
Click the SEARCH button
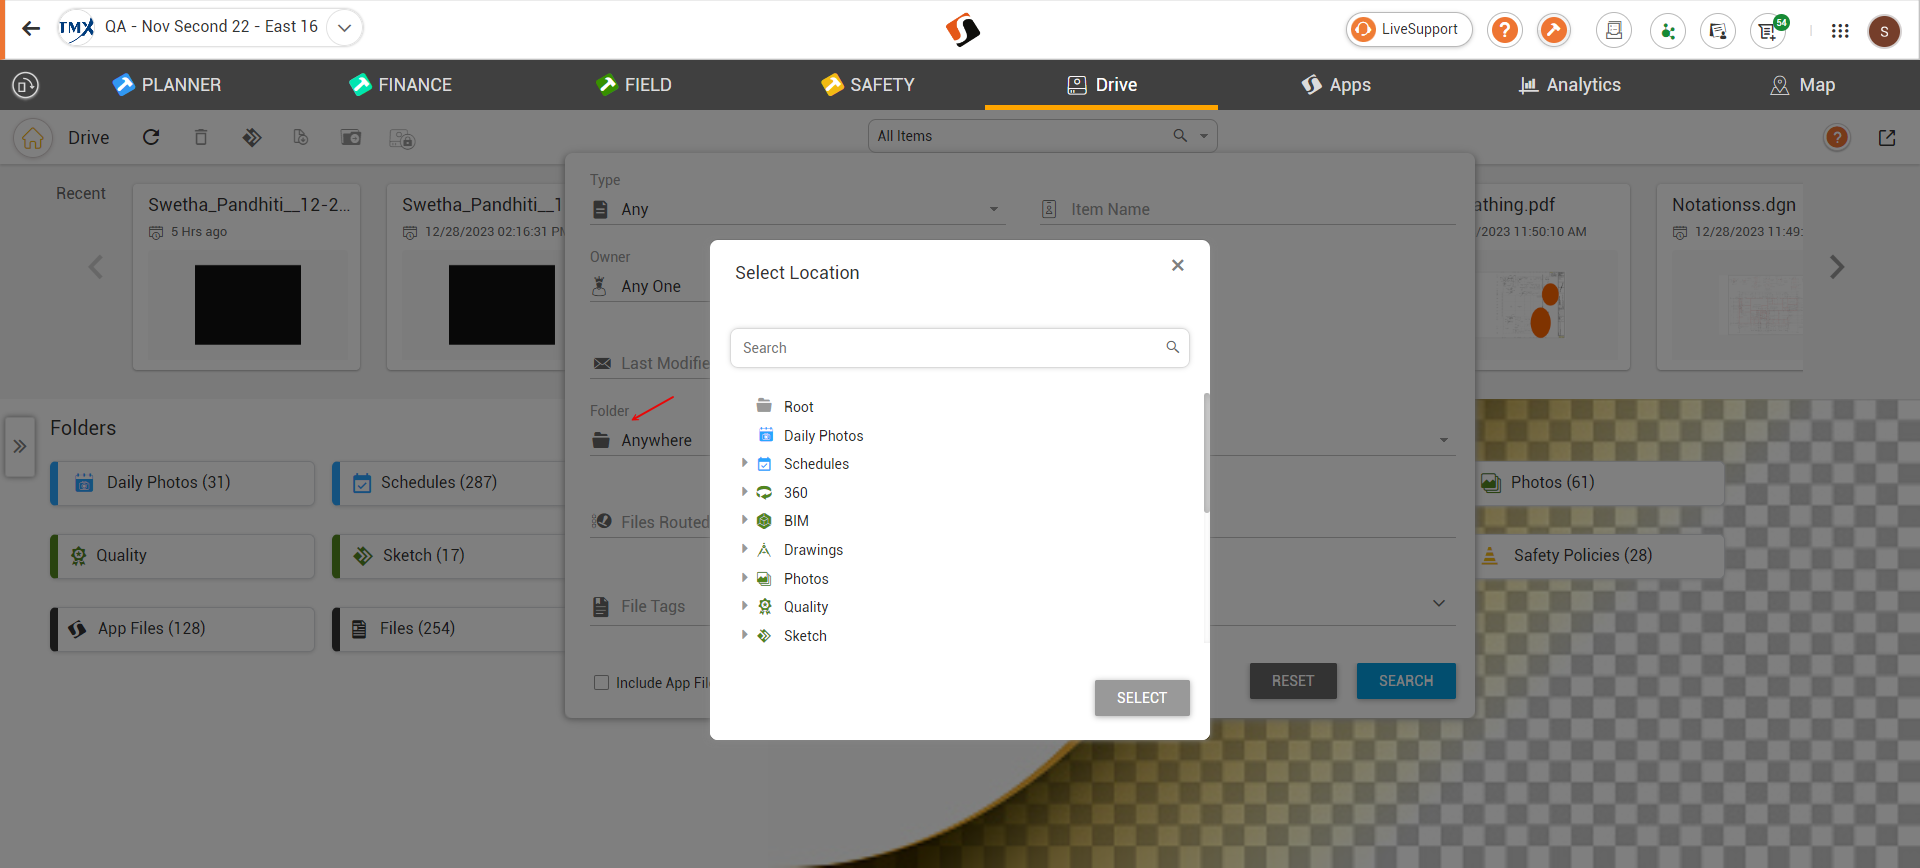pyautogui.click(x=1406, y=681)
